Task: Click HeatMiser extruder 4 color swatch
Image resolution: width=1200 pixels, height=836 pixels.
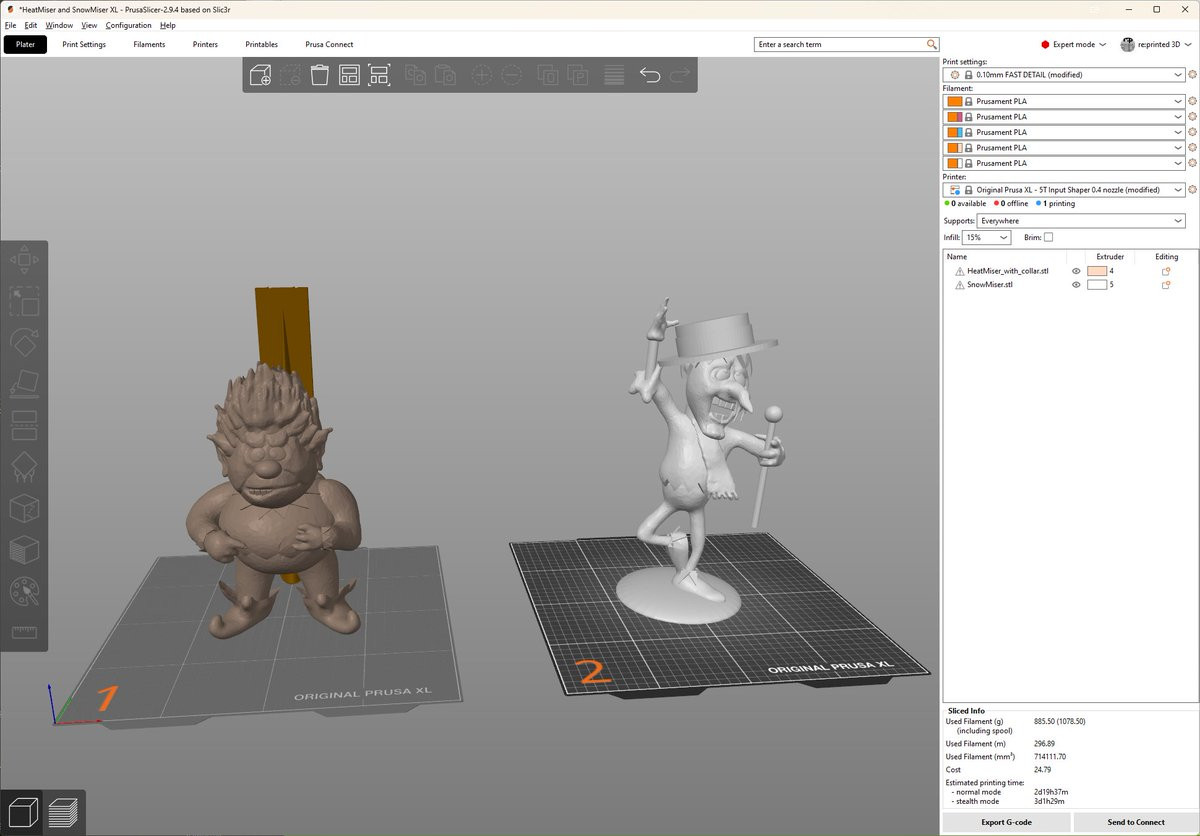Action: click(1097, 271)
